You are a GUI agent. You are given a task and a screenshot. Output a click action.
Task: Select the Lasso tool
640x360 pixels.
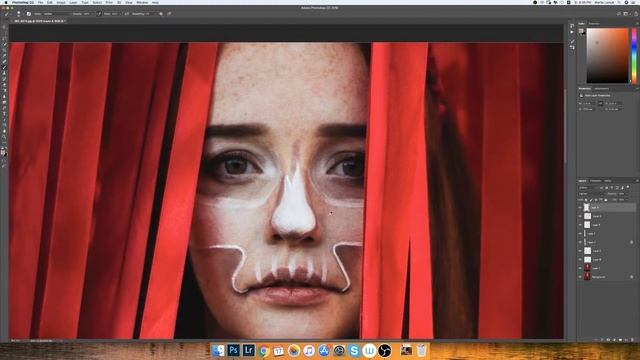point(4,38)
